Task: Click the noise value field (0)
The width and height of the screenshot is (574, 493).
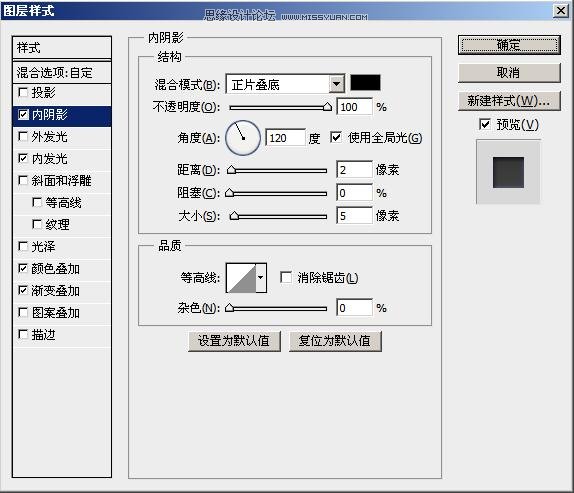Action: [x=354, y=308]
